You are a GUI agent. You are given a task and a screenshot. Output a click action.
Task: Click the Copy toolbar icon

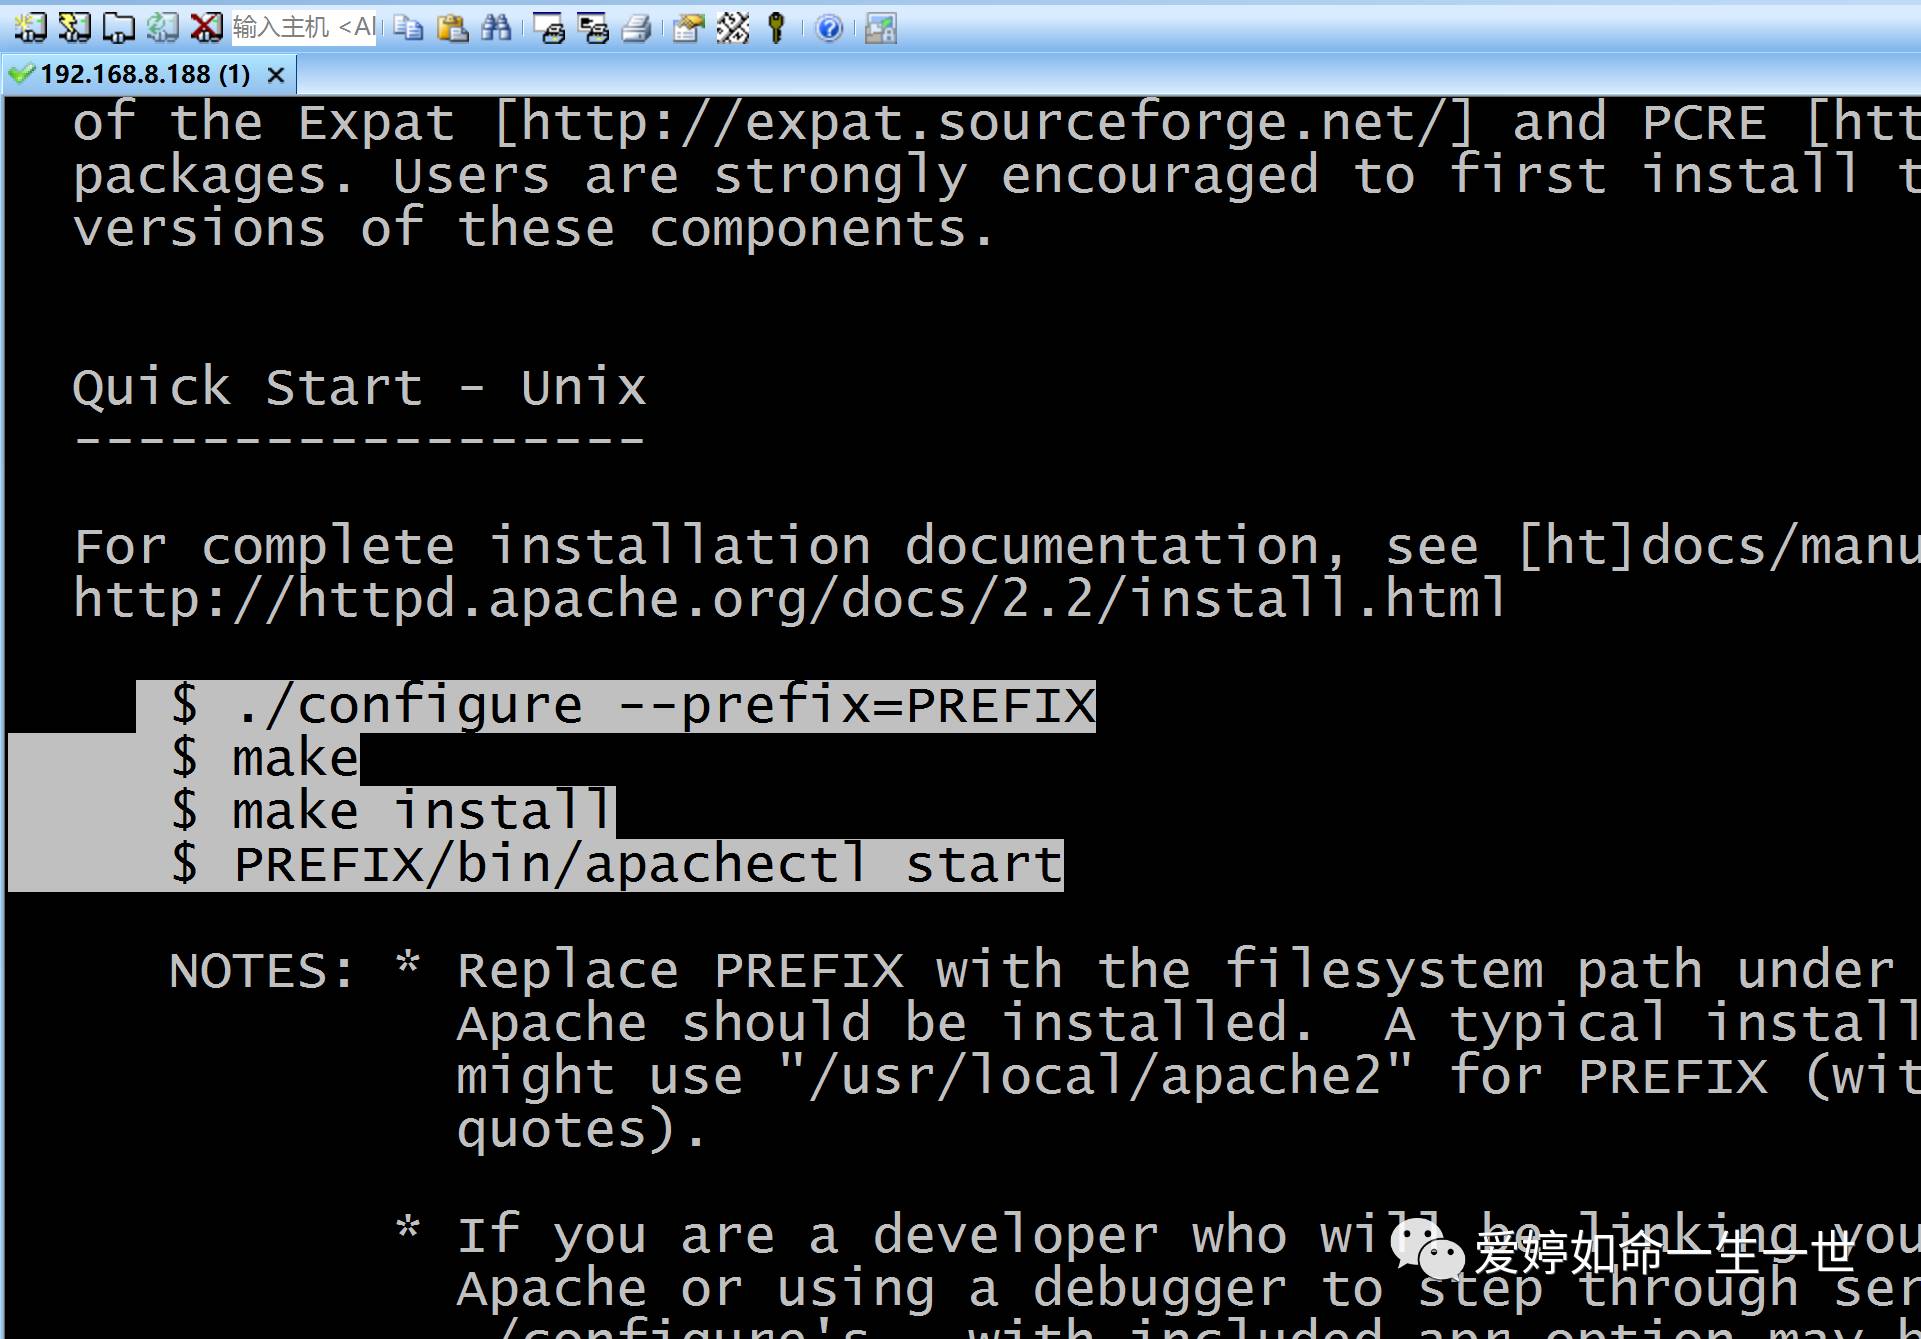[408, 27]
